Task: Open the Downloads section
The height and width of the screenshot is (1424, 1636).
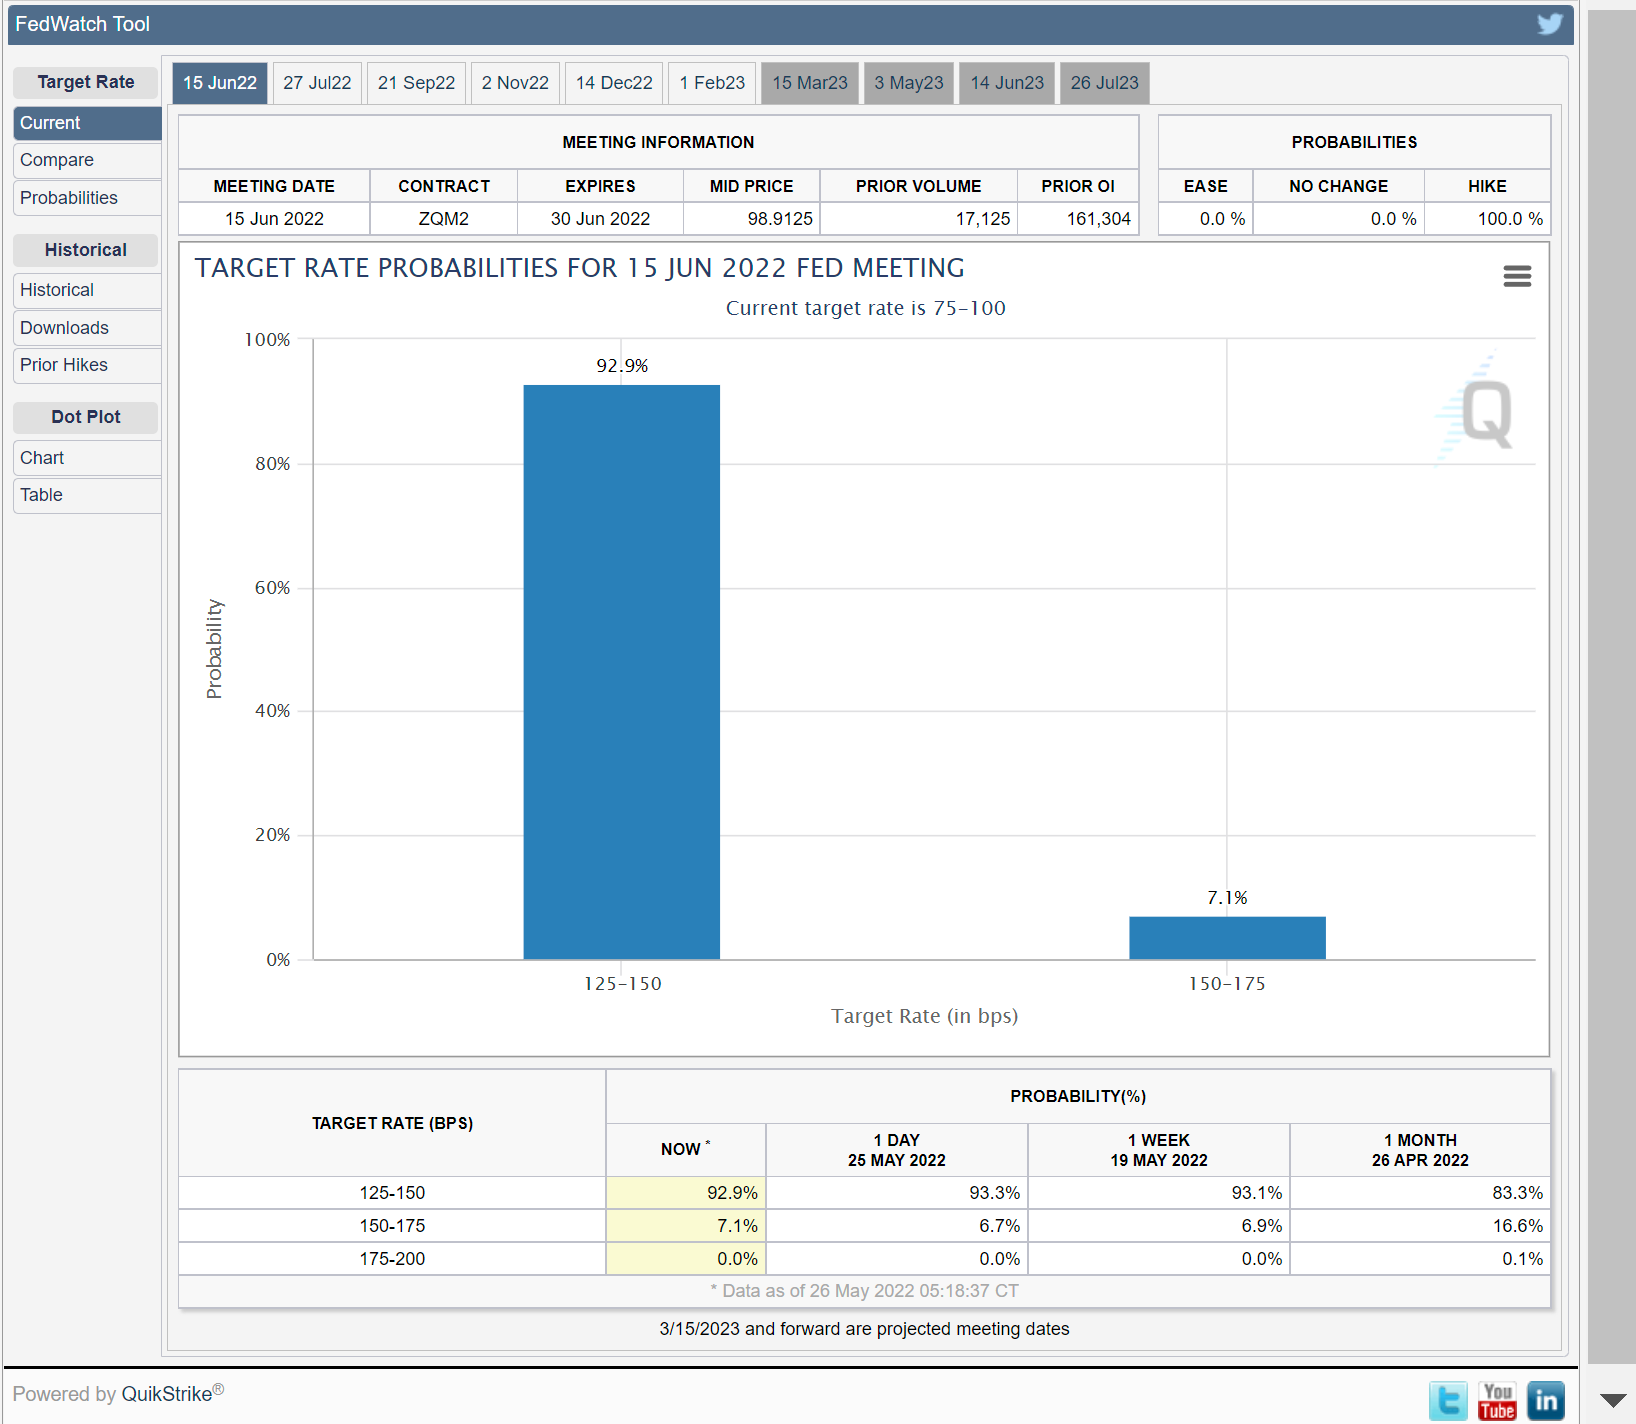Action: coord(64,328)
